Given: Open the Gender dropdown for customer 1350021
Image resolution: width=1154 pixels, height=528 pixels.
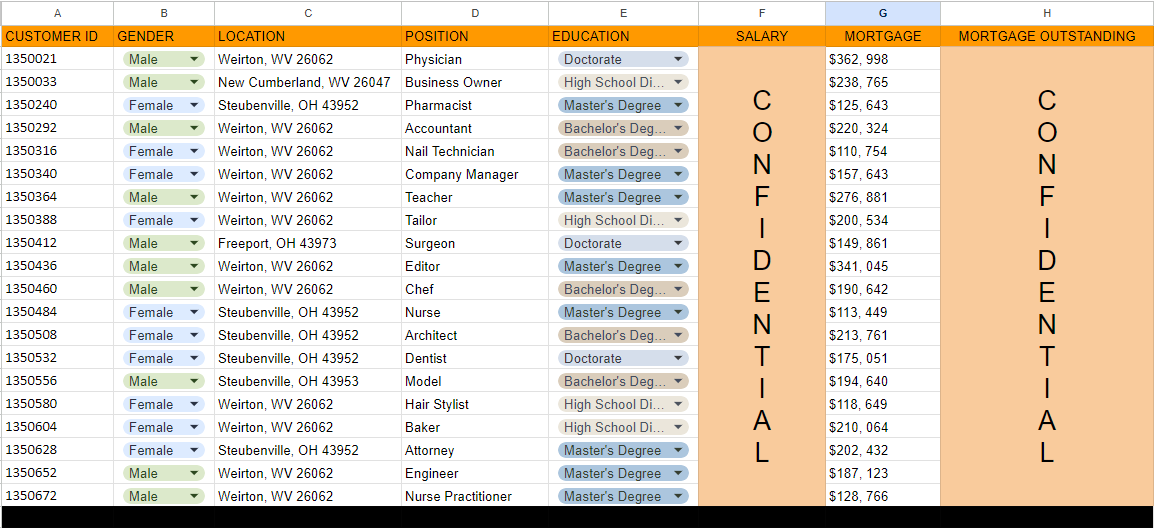Looking at the screenshot, I should 194,59.
